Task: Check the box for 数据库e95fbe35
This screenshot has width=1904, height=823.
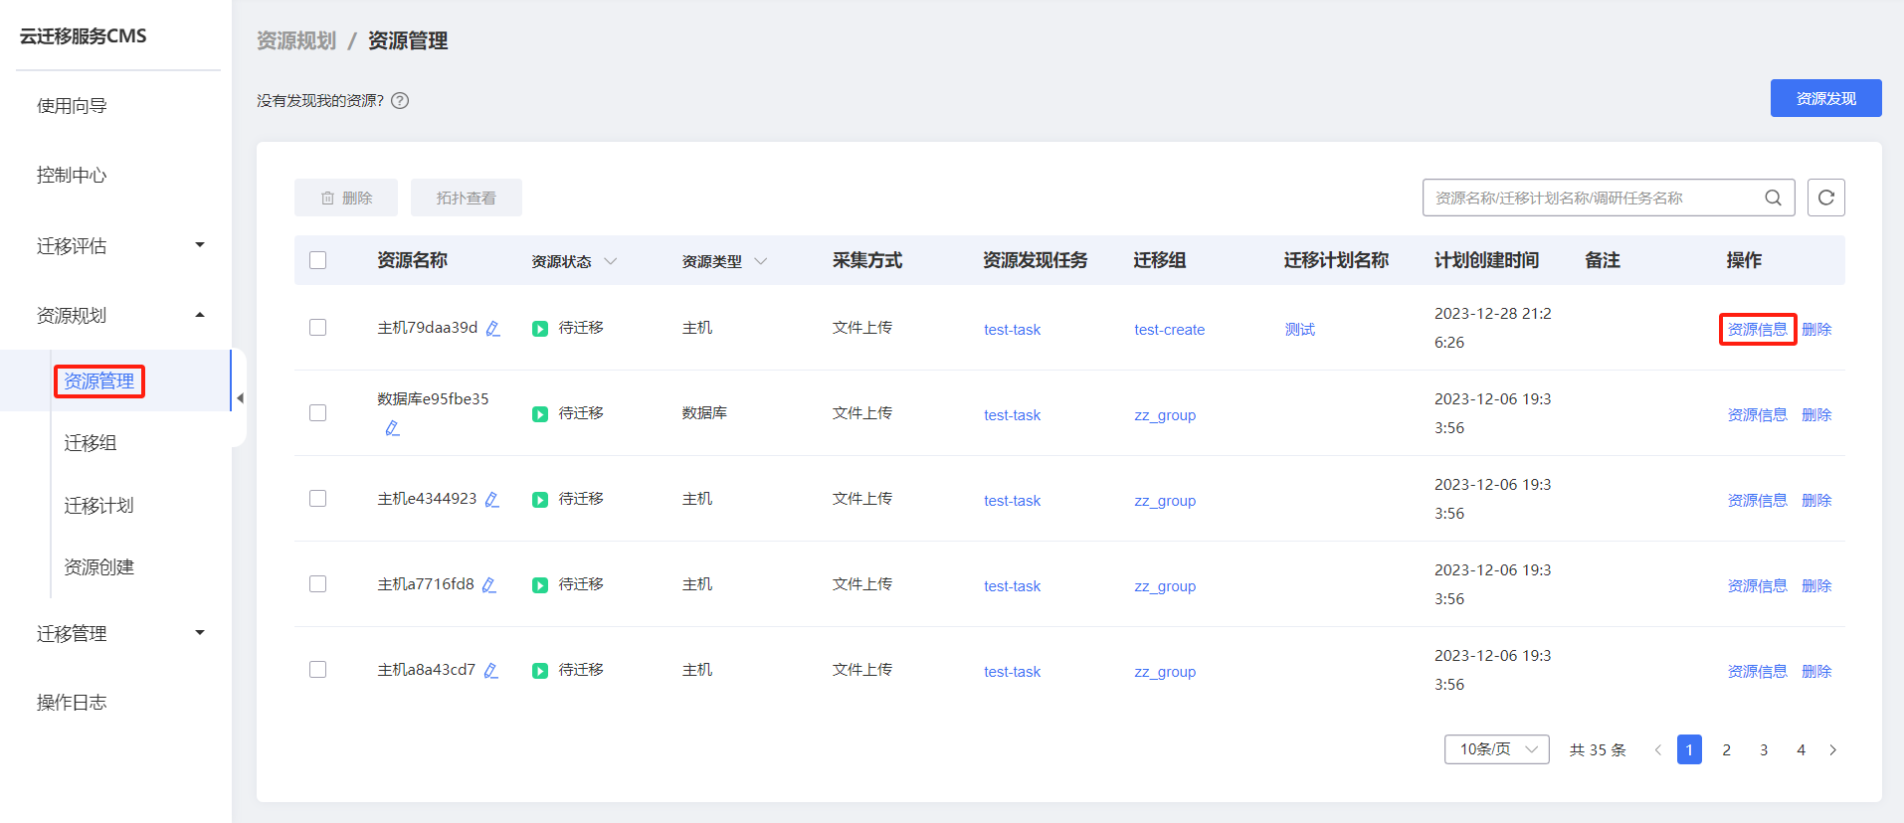Action: 318,413
